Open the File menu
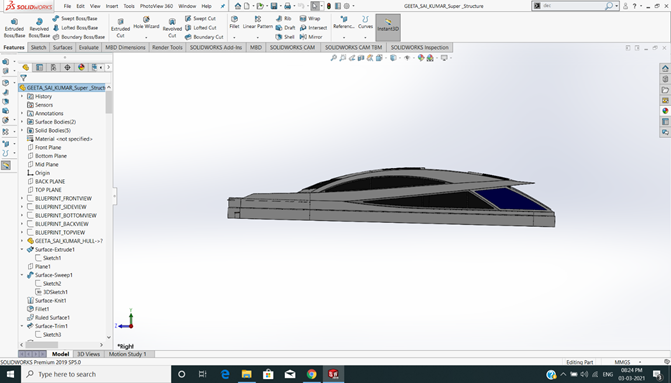 tap(67, 6)
